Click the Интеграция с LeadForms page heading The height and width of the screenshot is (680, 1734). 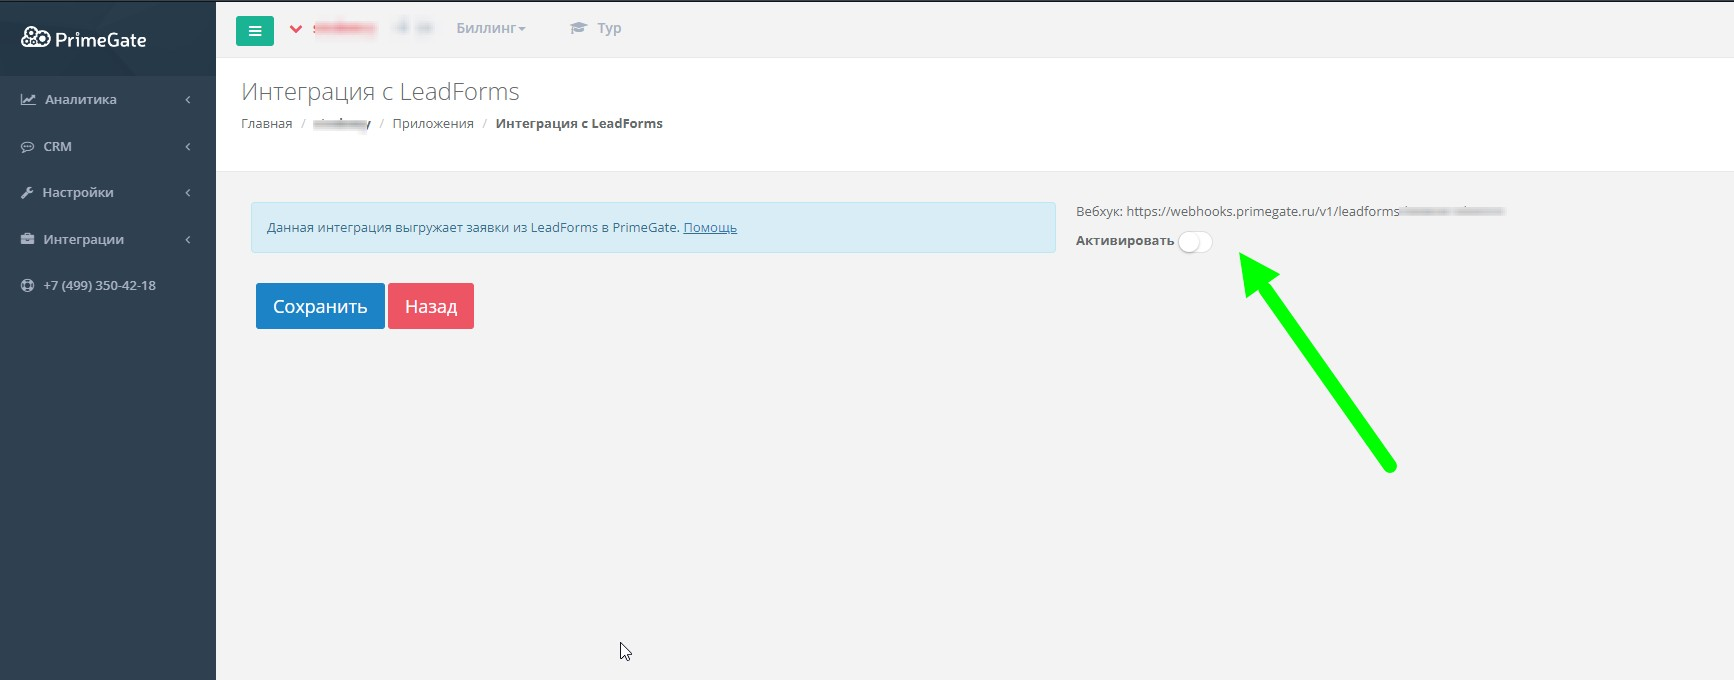click(380, 92)
